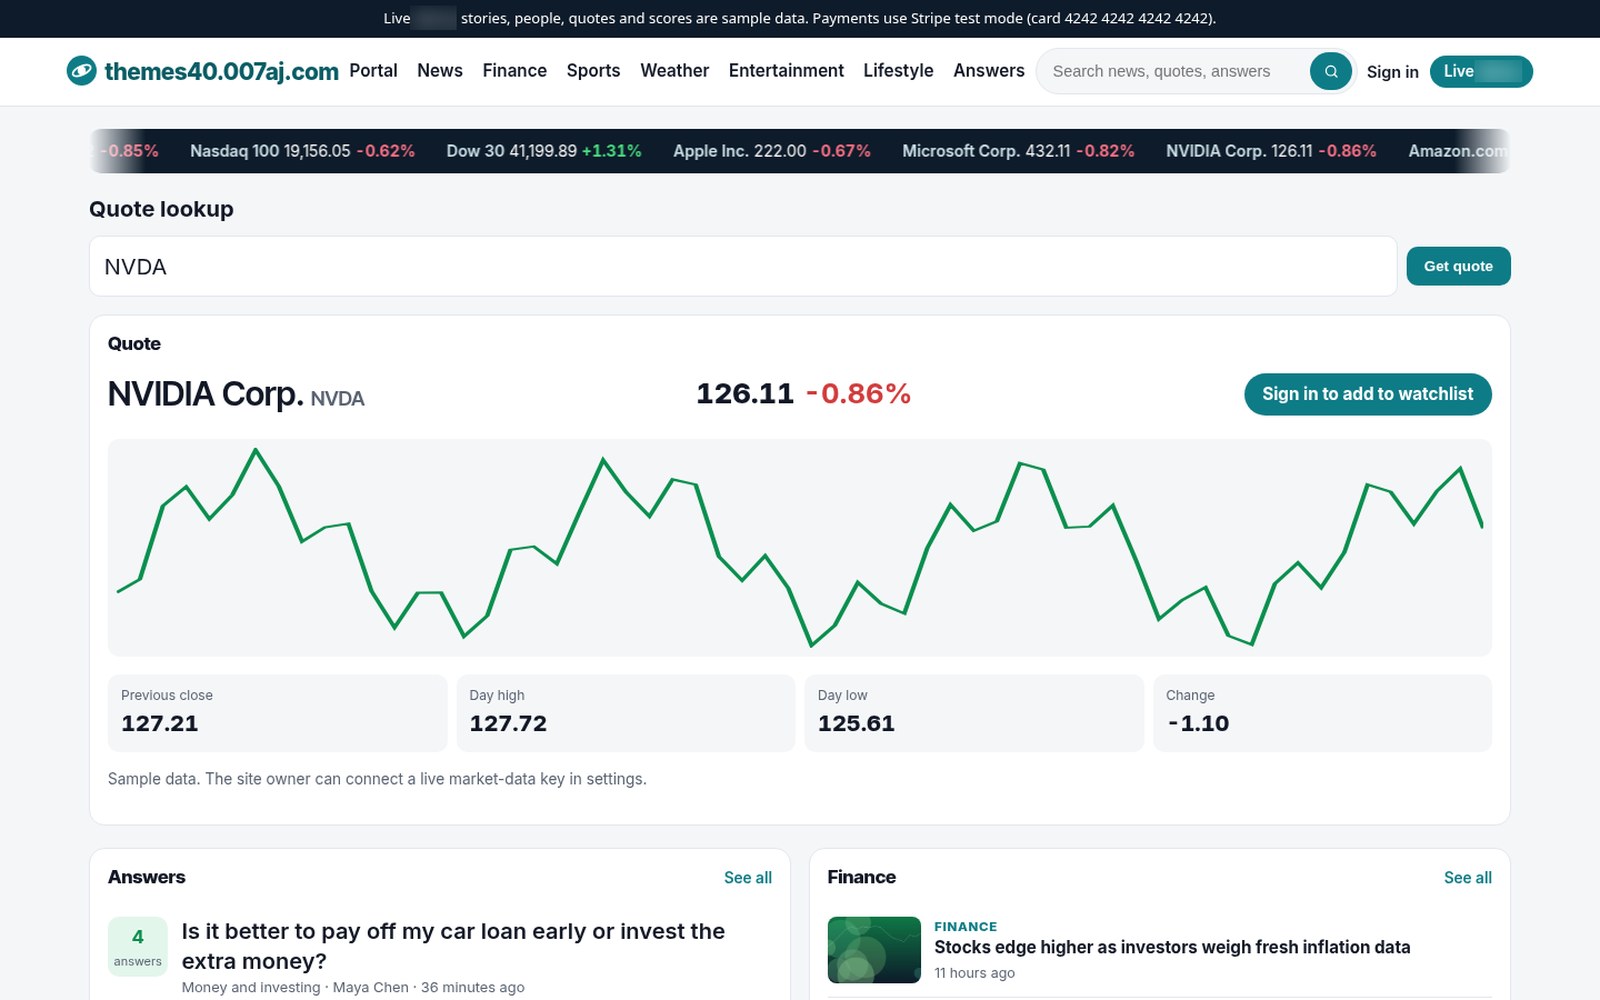Click the Day high value 127.72
1600x1000 pixels.
(508, 723)
